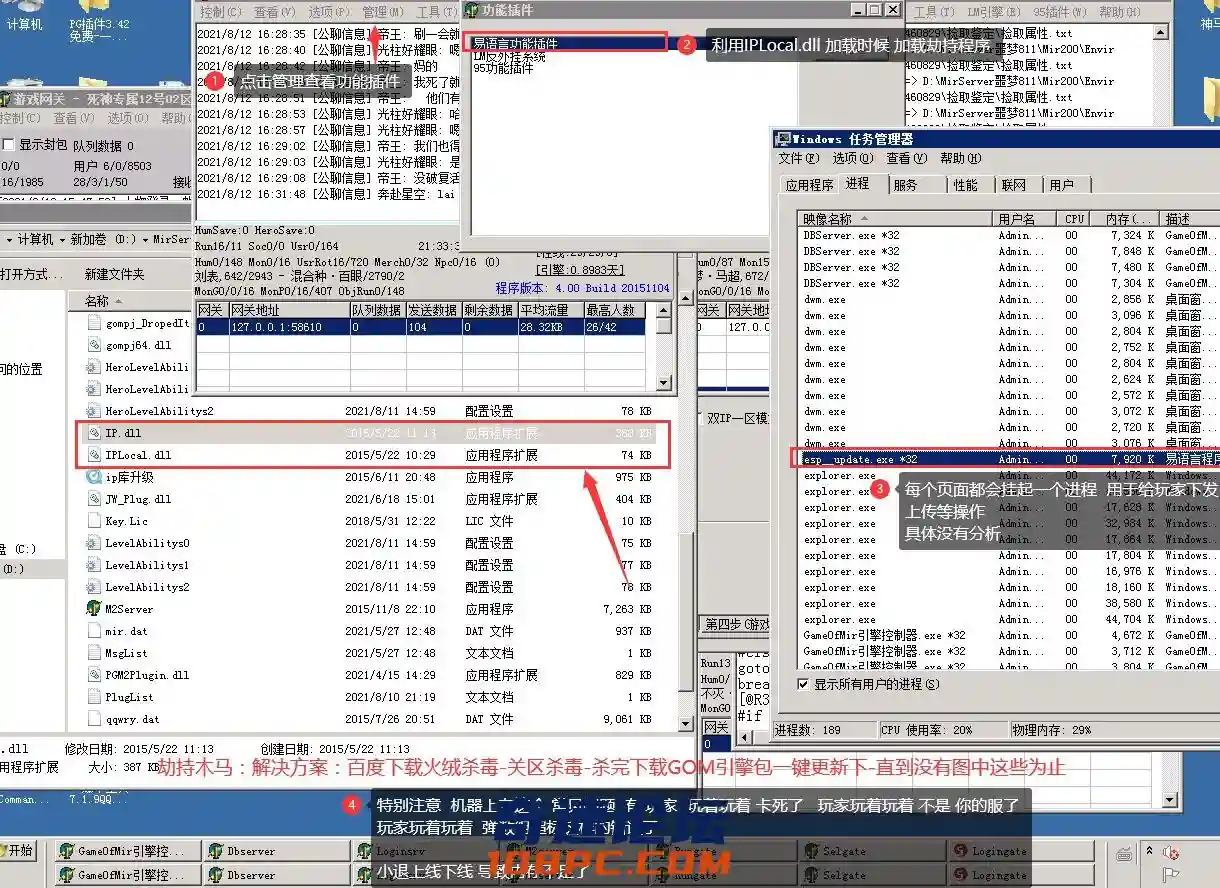Select the mir.dat file icon
1220x888 pixels.
(95, 631)
